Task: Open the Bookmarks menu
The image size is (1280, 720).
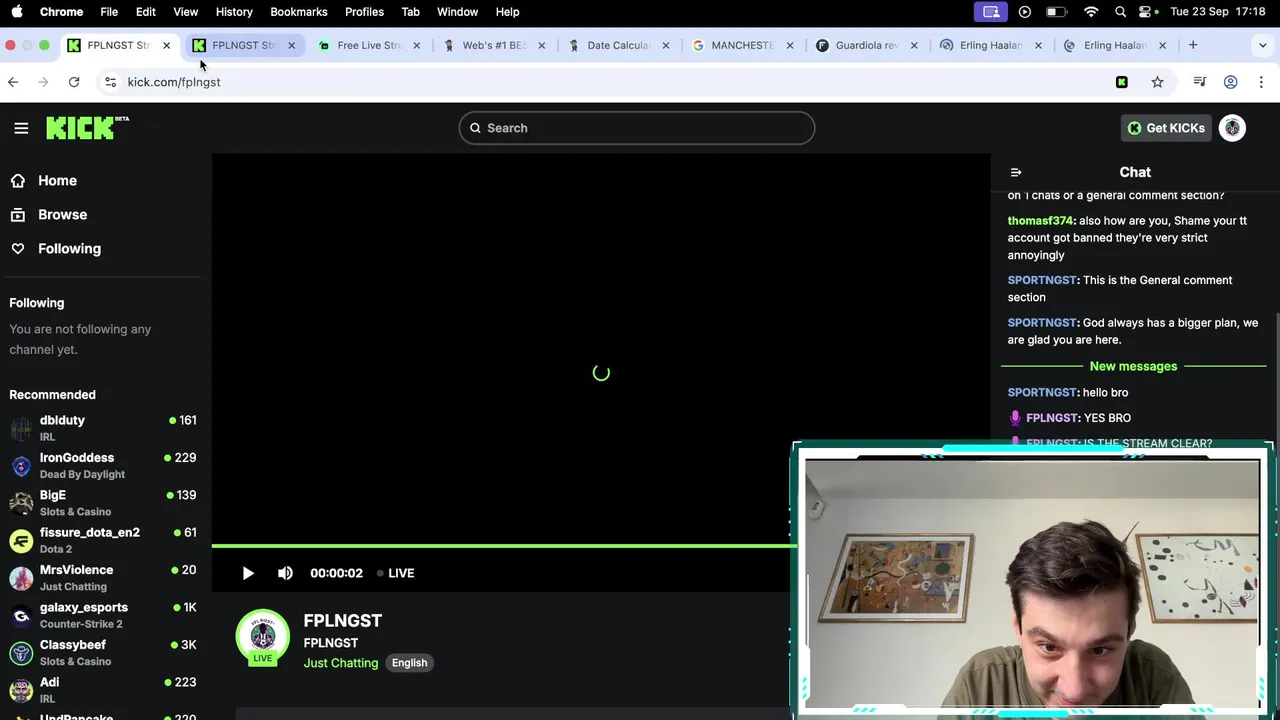Action: (299, 12)
